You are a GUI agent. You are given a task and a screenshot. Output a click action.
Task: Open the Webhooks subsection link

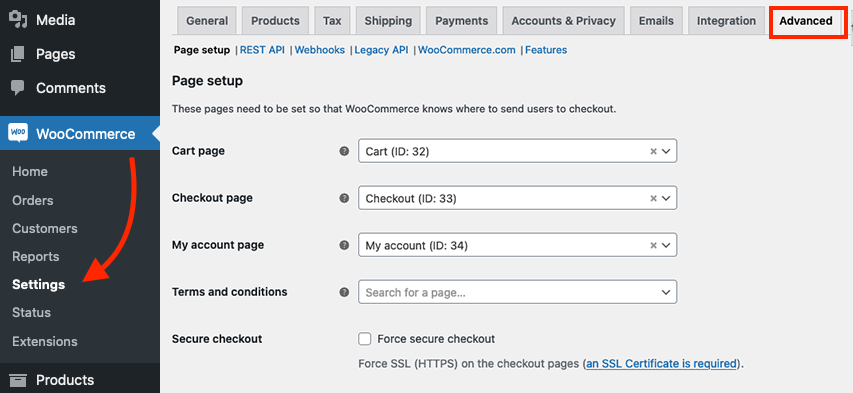pyautogui.click(x=320, y=50)
